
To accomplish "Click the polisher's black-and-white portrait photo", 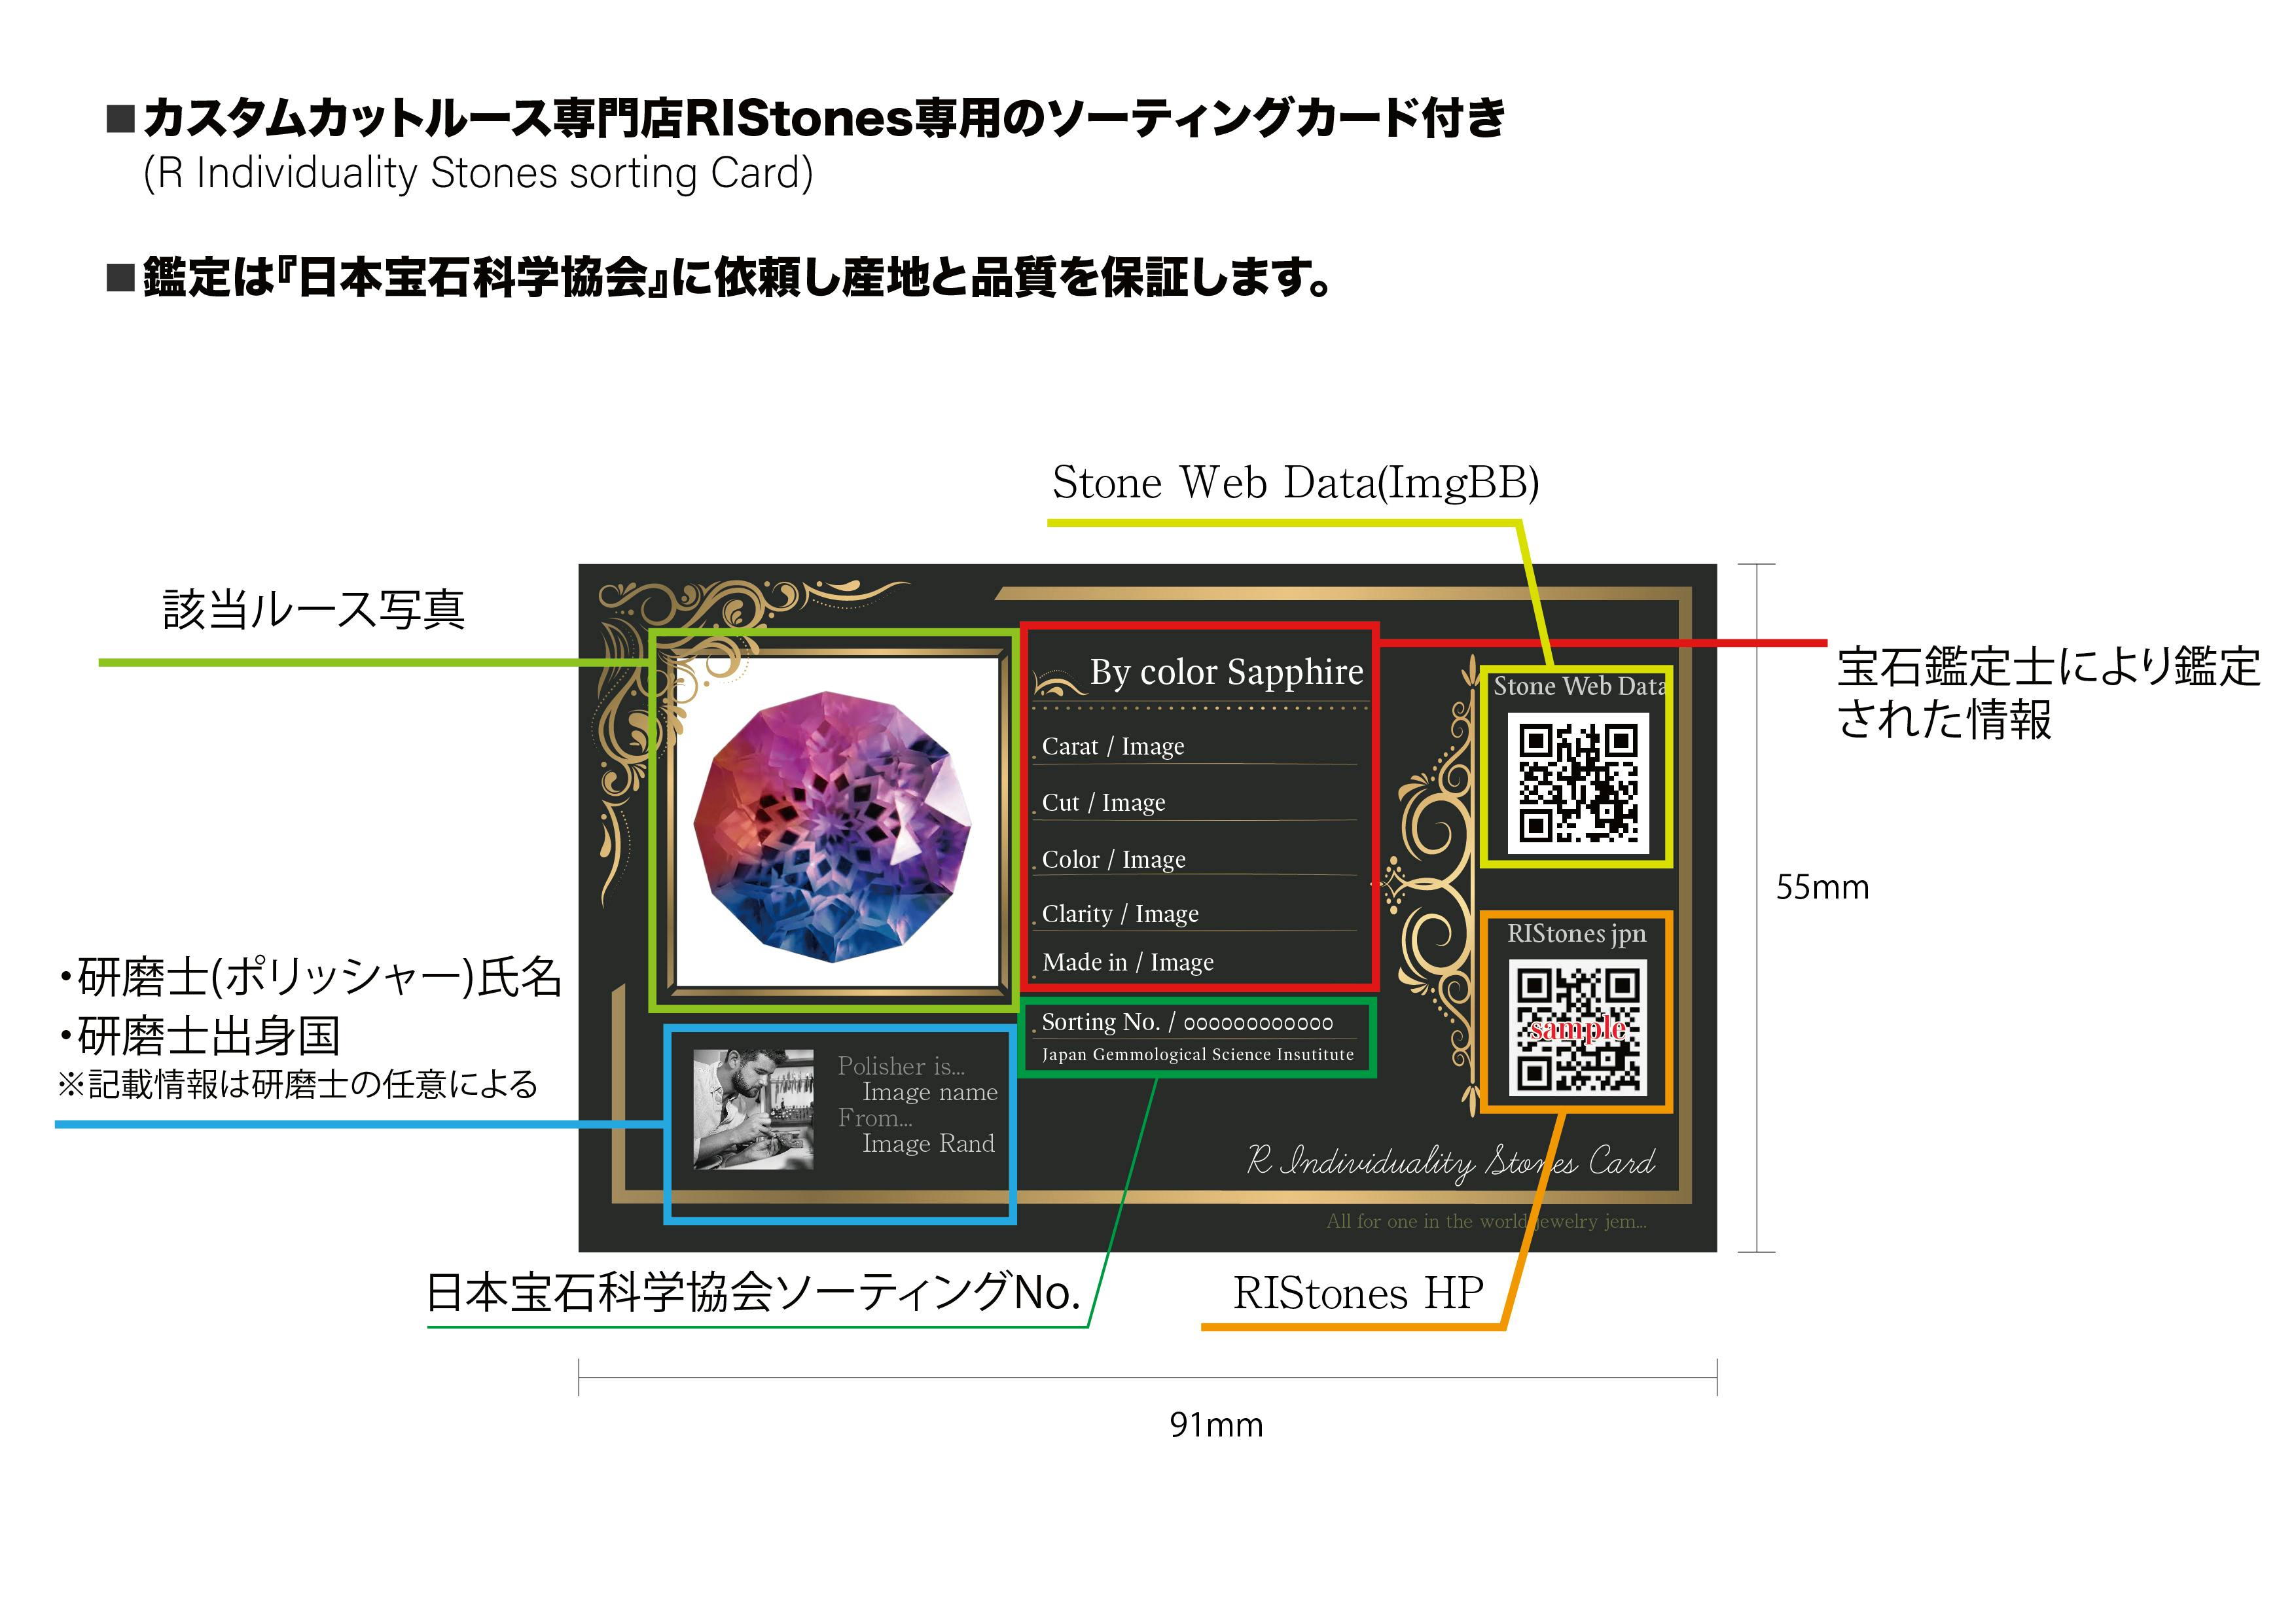I will [753, 1110].
